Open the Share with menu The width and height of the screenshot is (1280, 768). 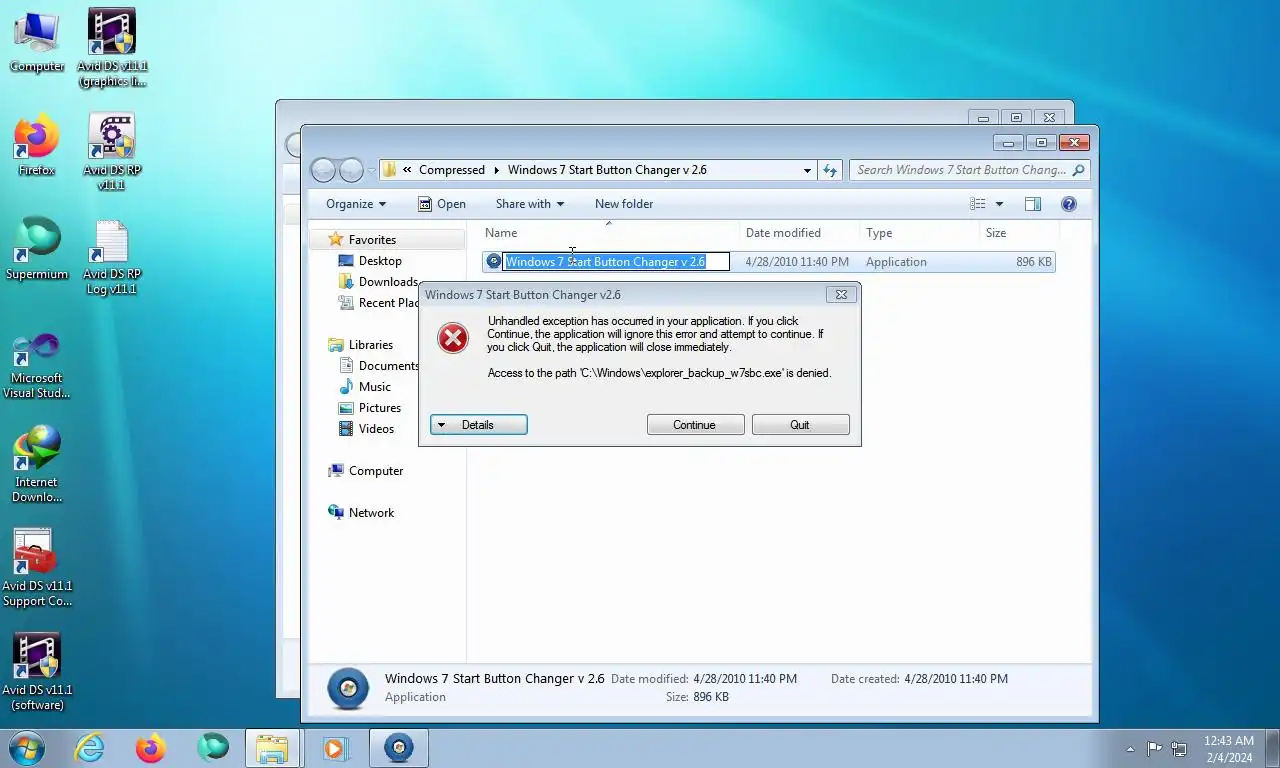pyautogui.click(x=529, y=204)
